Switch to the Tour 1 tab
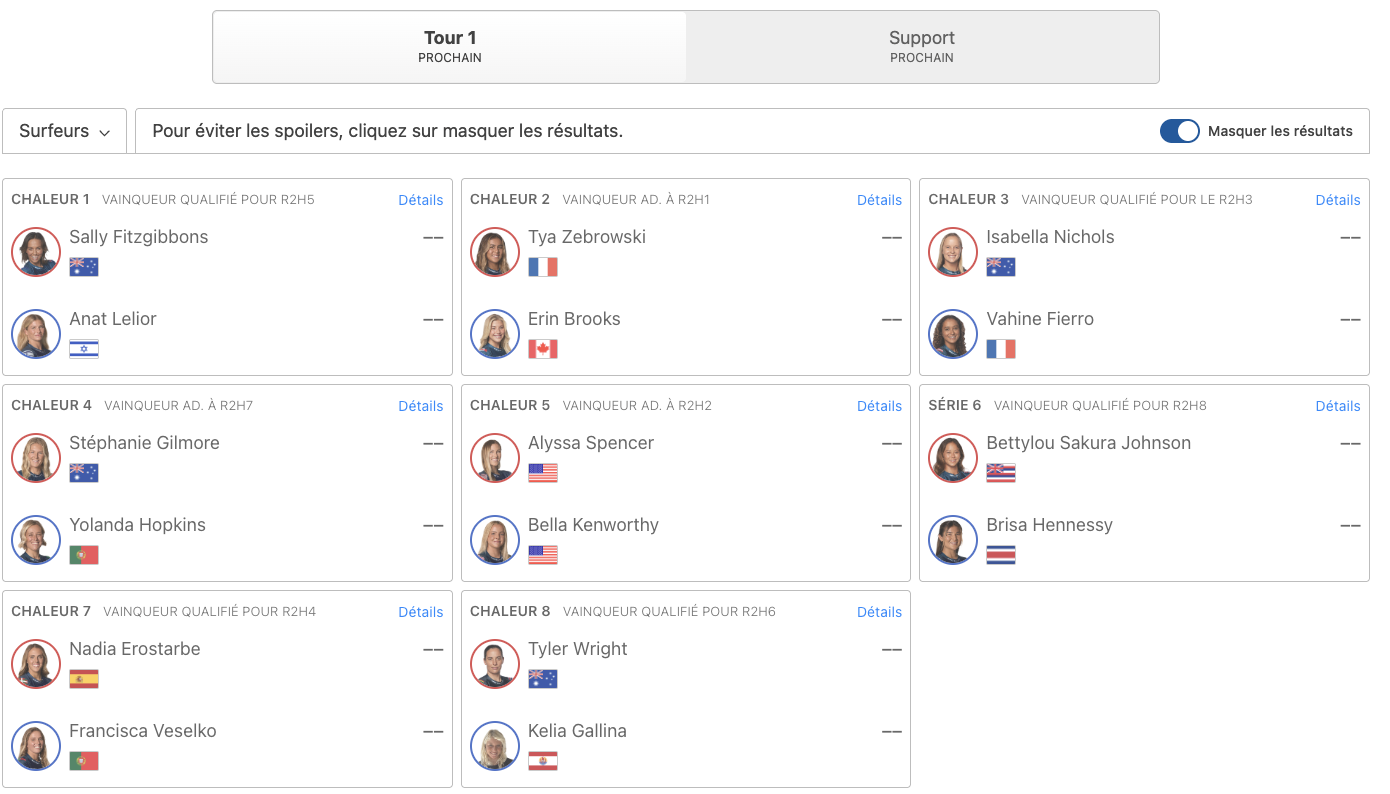 (x=450, y=47)
